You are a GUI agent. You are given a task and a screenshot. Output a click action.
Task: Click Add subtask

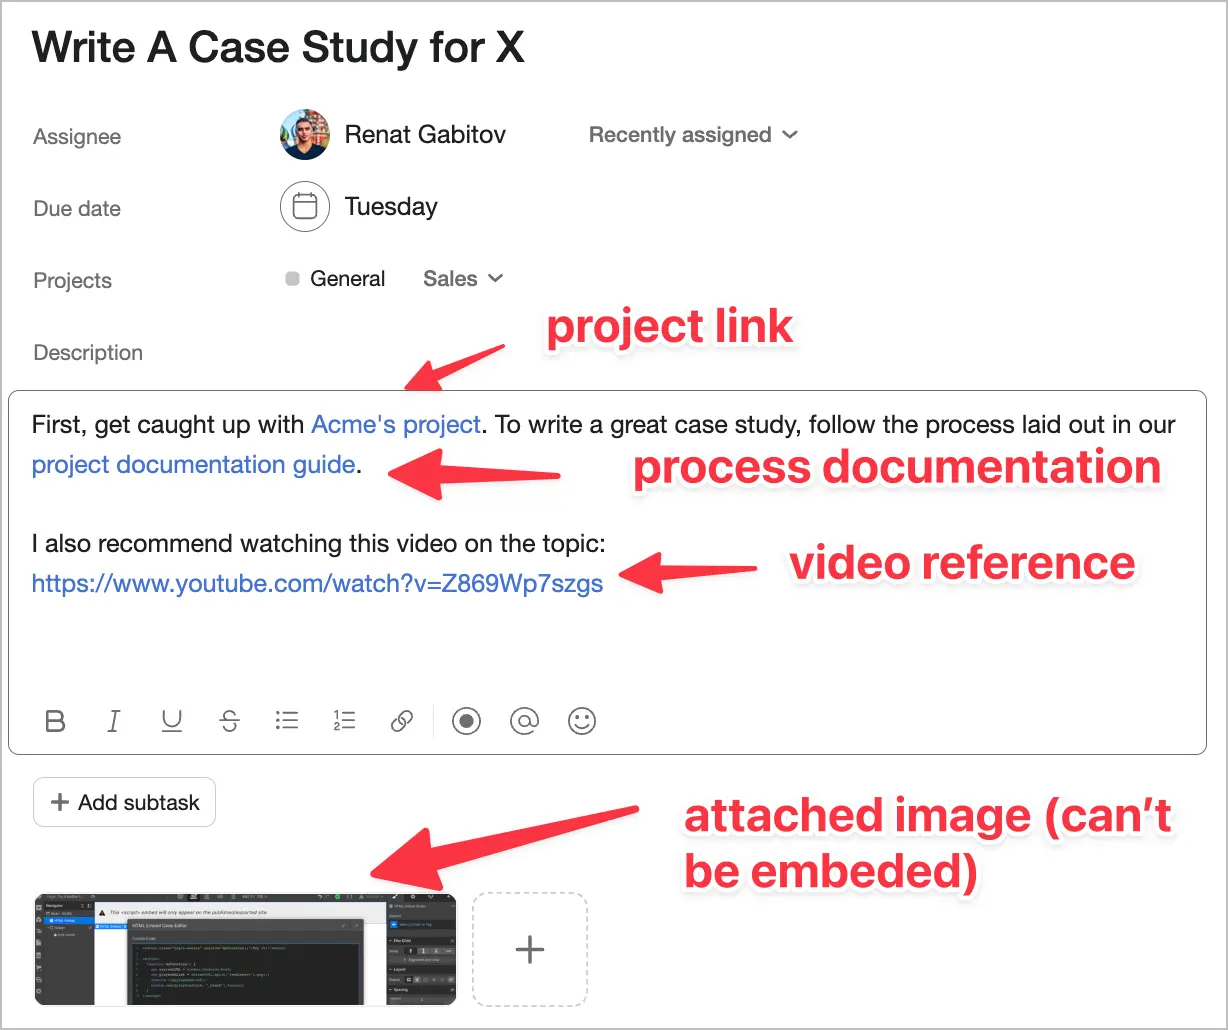pyautogui.click(x=124, y=801)
